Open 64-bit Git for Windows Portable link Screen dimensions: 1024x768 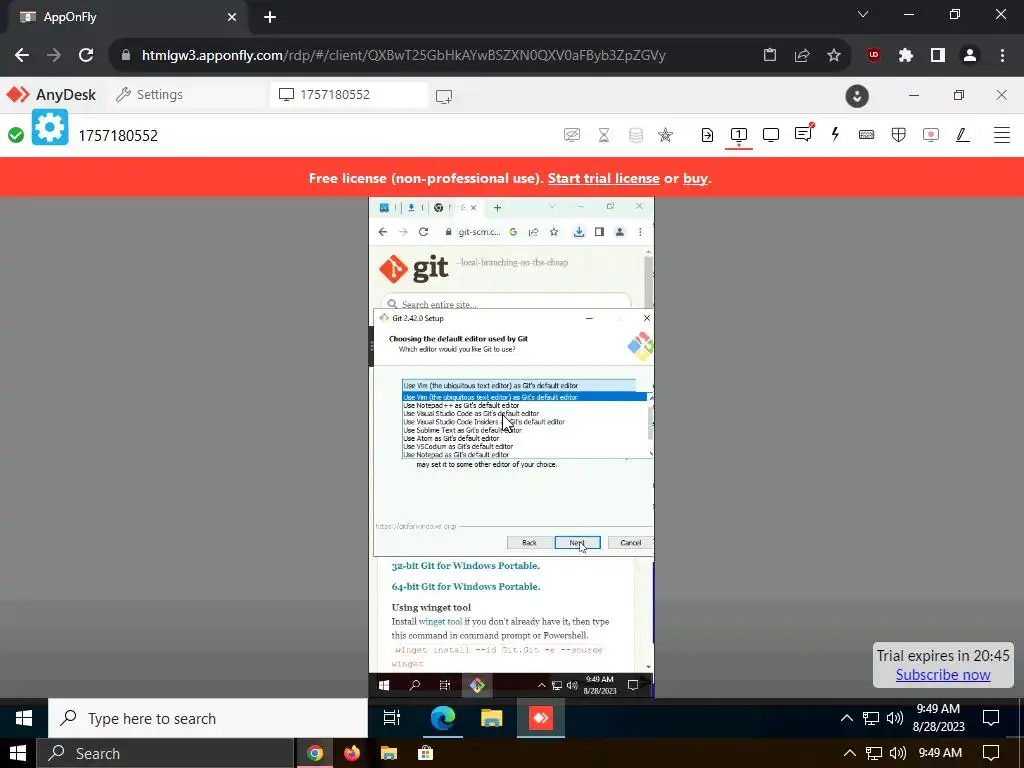tap(466, 586)
